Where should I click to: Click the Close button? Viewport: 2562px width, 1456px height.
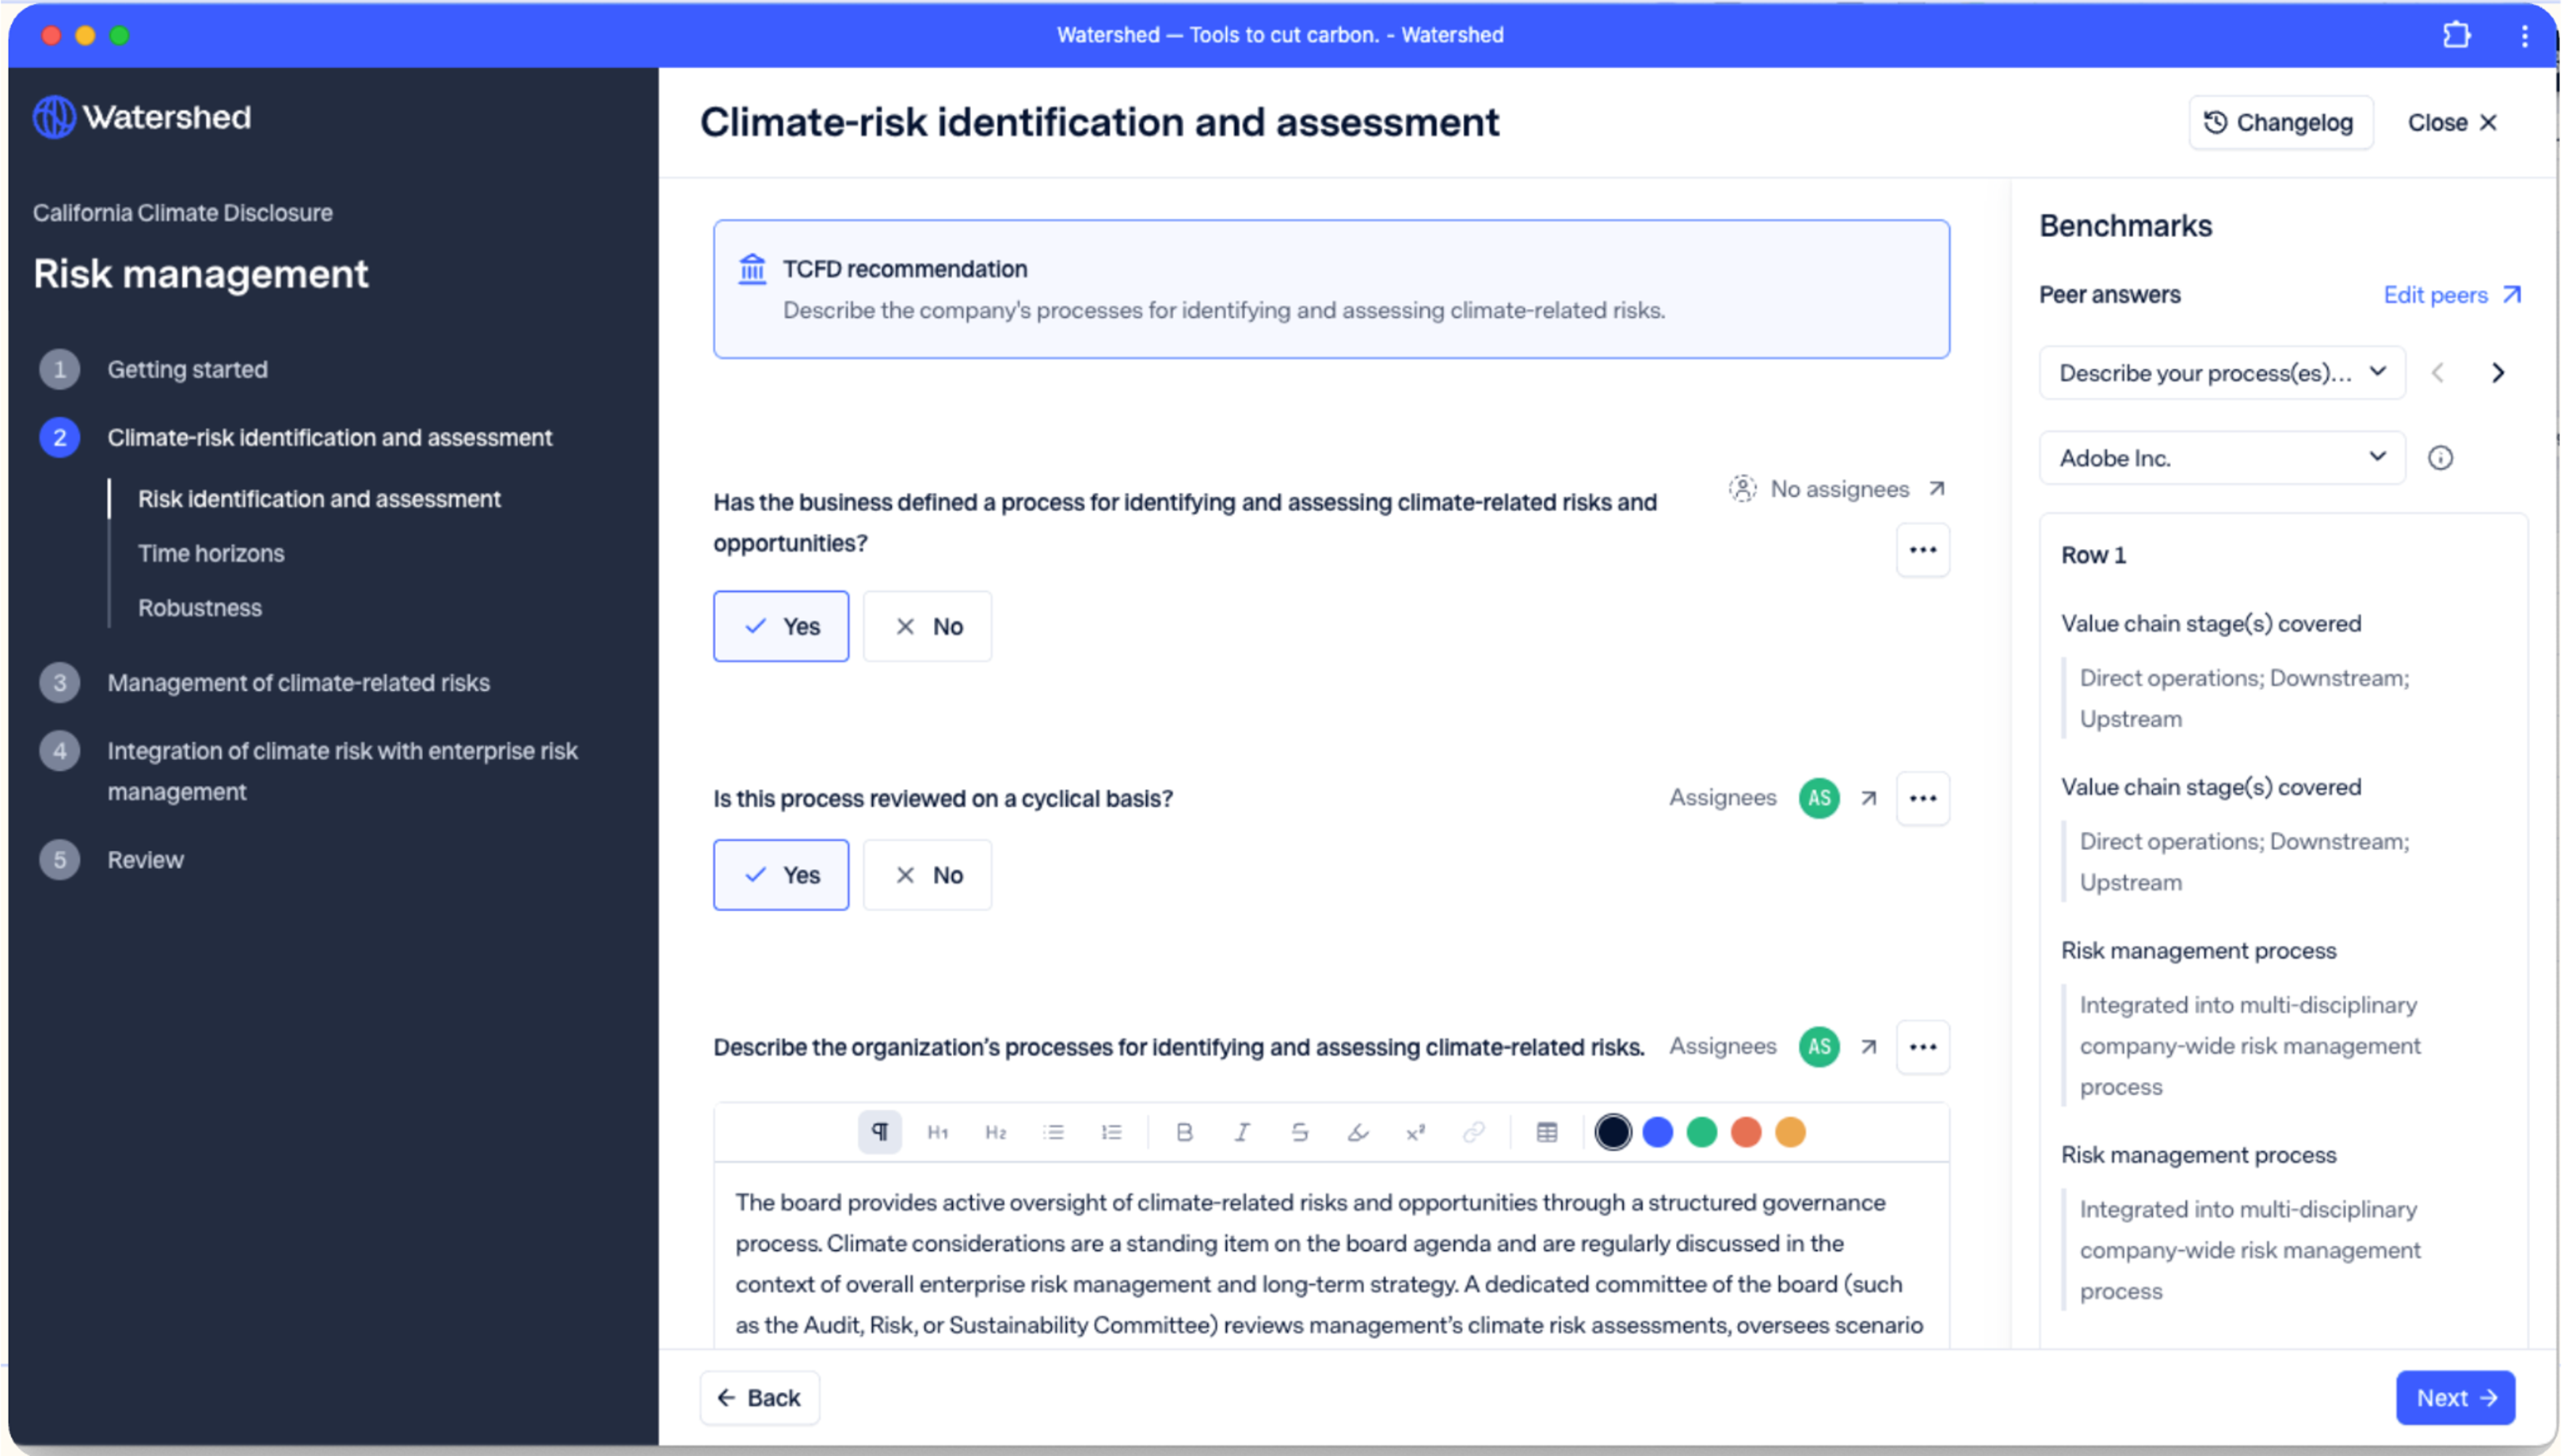coord(2452,123)
